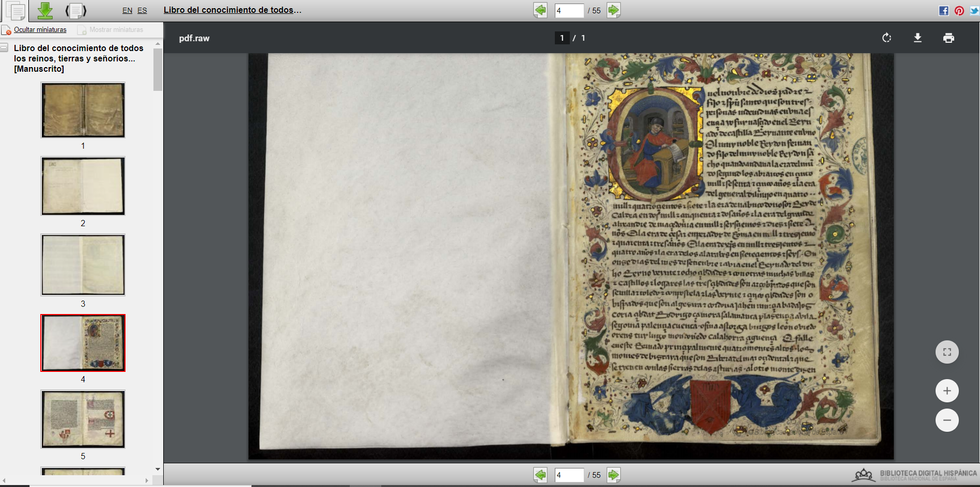Screen dimensions: 980x487
Task: Open the thumbnails pages tab icon
Action: pos(16,11)
